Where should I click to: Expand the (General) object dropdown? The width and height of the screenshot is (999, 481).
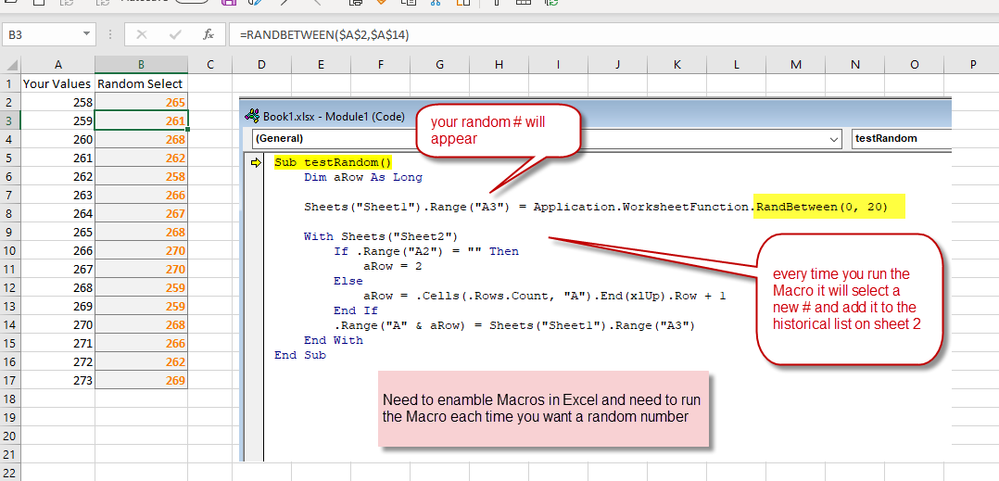point(833,138)
